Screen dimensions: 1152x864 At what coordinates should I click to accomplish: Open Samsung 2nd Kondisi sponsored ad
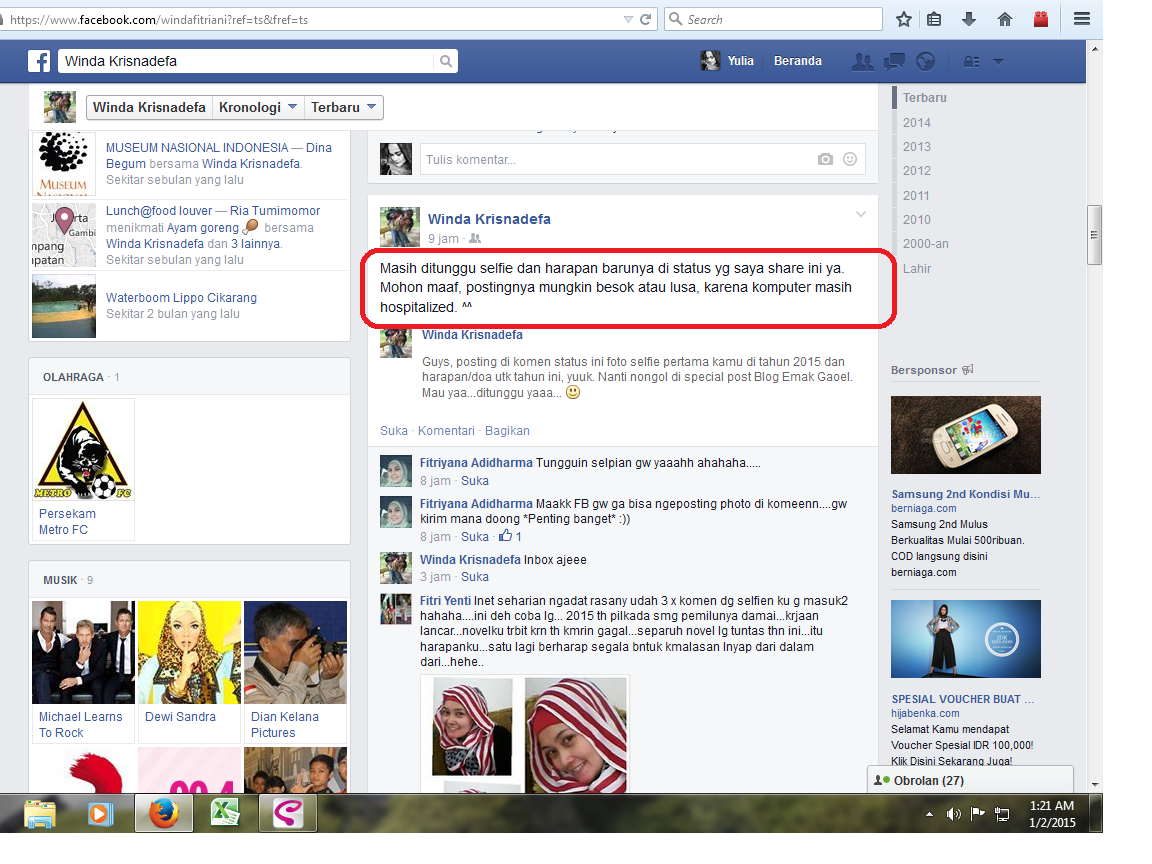coord(965,494)
